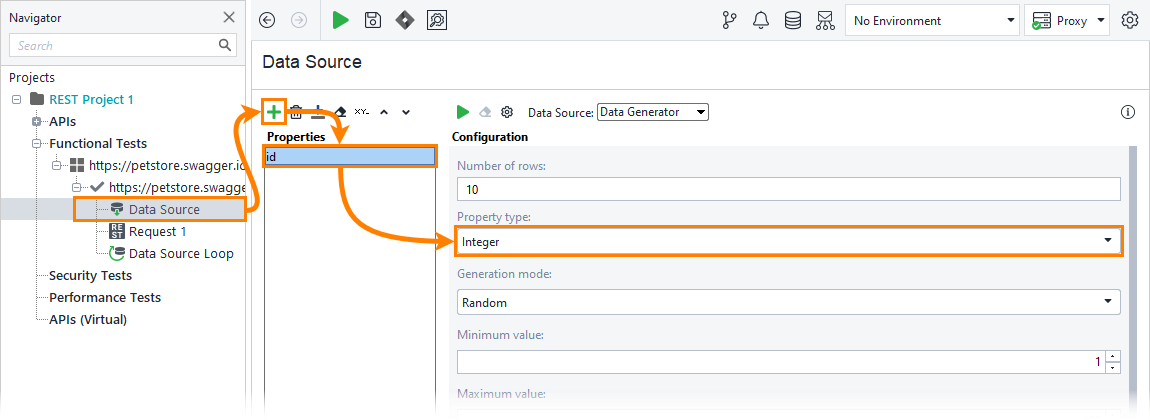Click the black diamond Jira icon in the toolbar
Screen dimensions: 1150x420
coord(405,21)
